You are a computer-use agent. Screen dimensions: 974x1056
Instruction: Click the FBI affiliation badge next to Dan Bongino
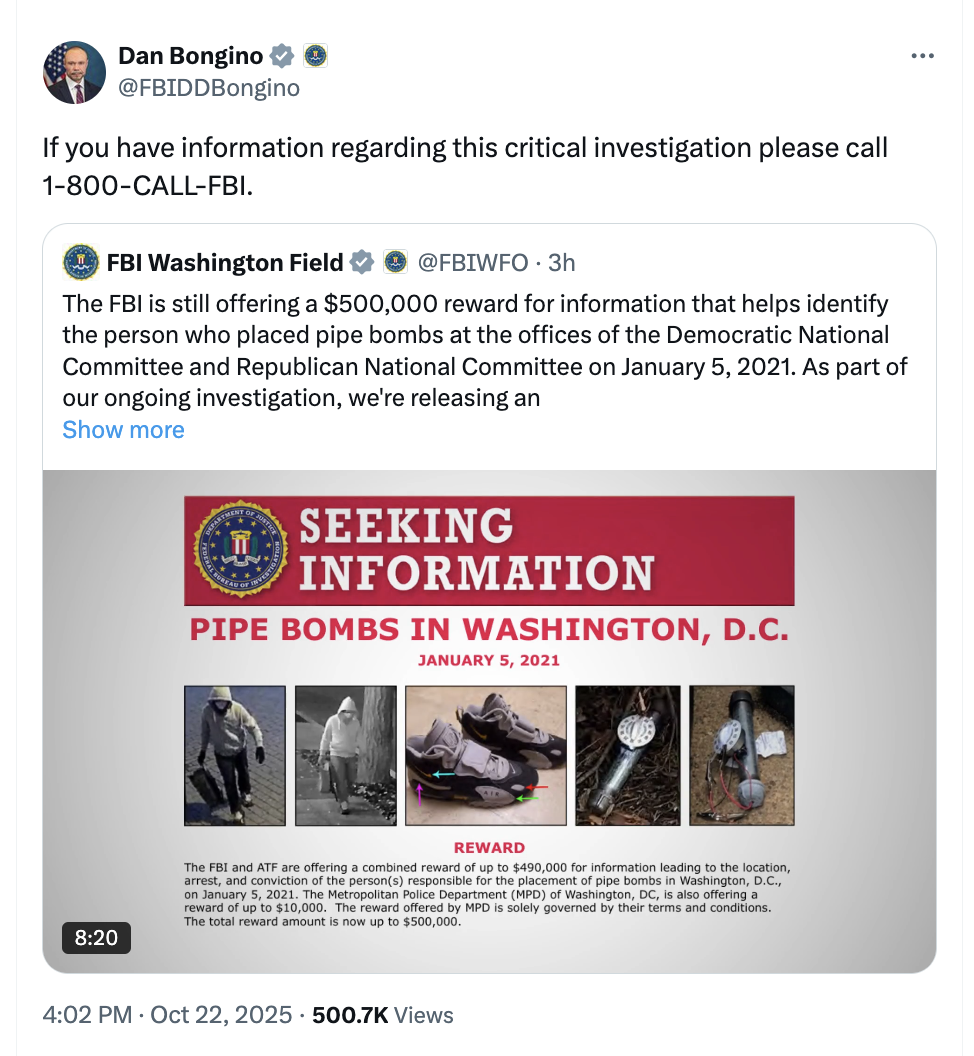coord(316,56)
